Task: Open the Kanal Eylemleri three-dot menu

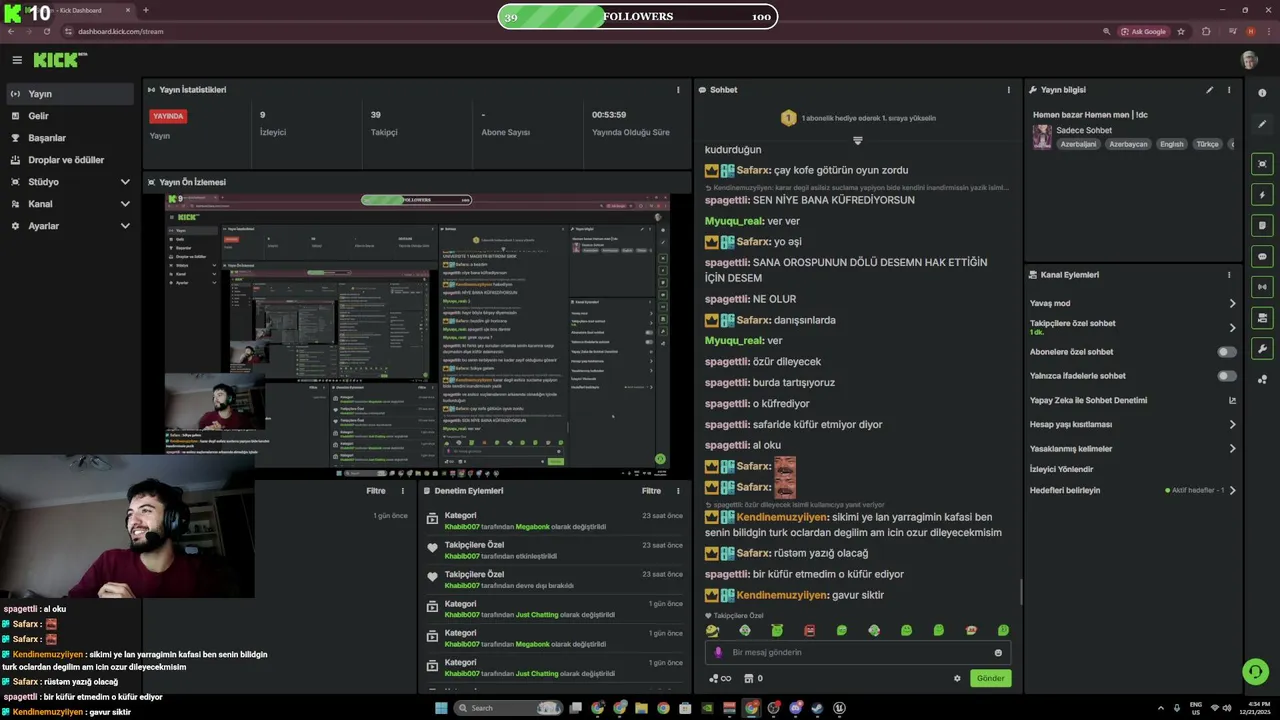Action: tap(1229, 275)
